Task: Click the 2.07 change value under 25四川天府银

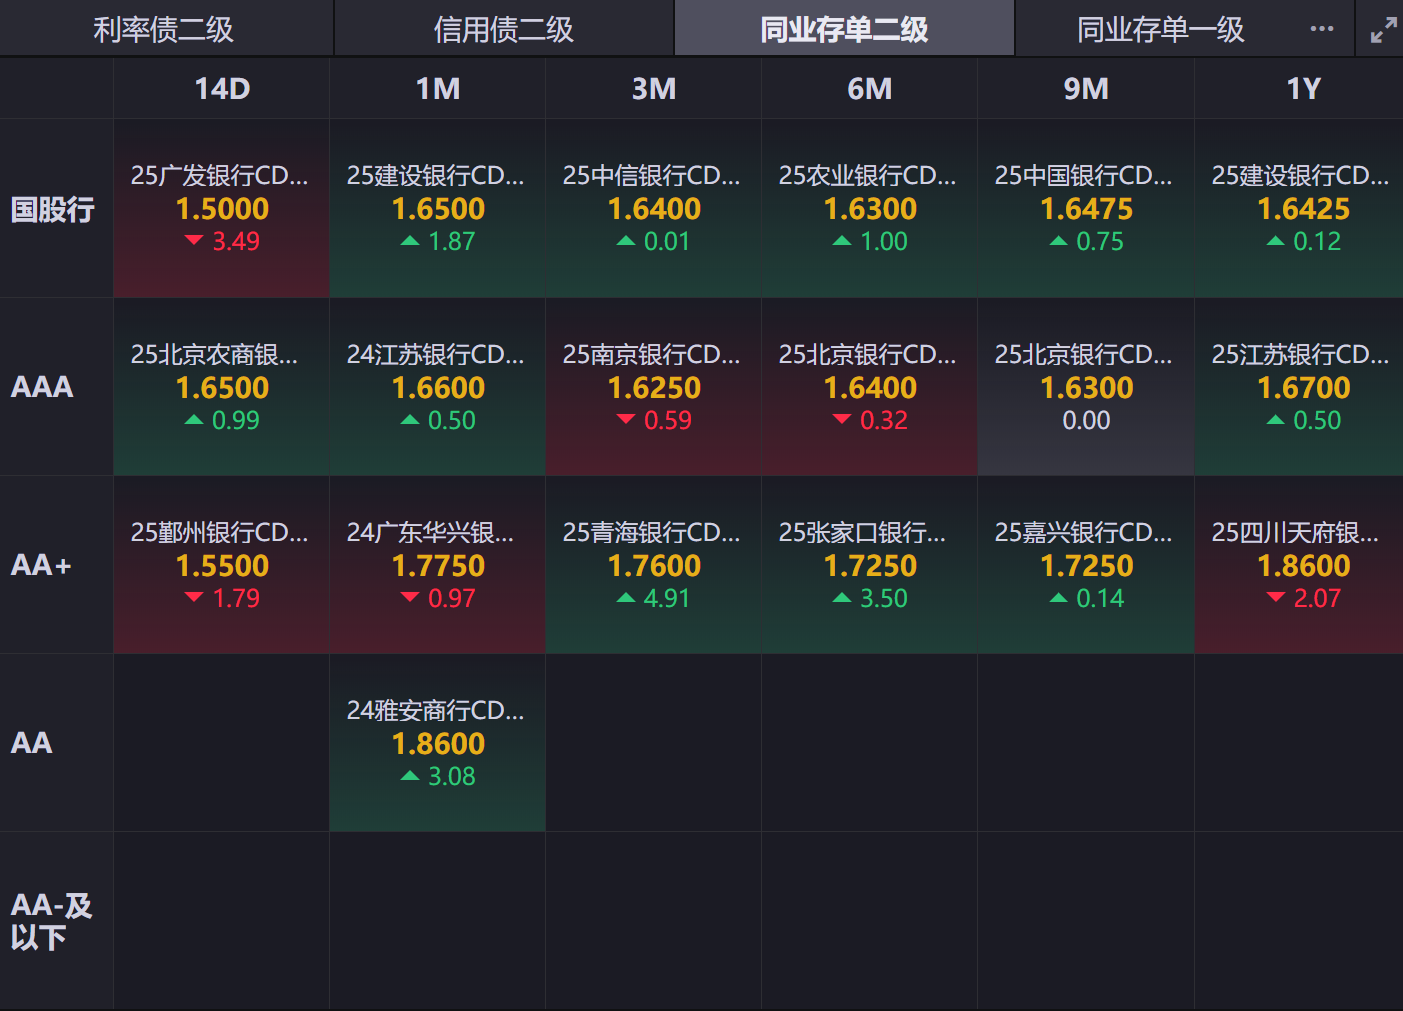Action: [x=1317, y=598]
